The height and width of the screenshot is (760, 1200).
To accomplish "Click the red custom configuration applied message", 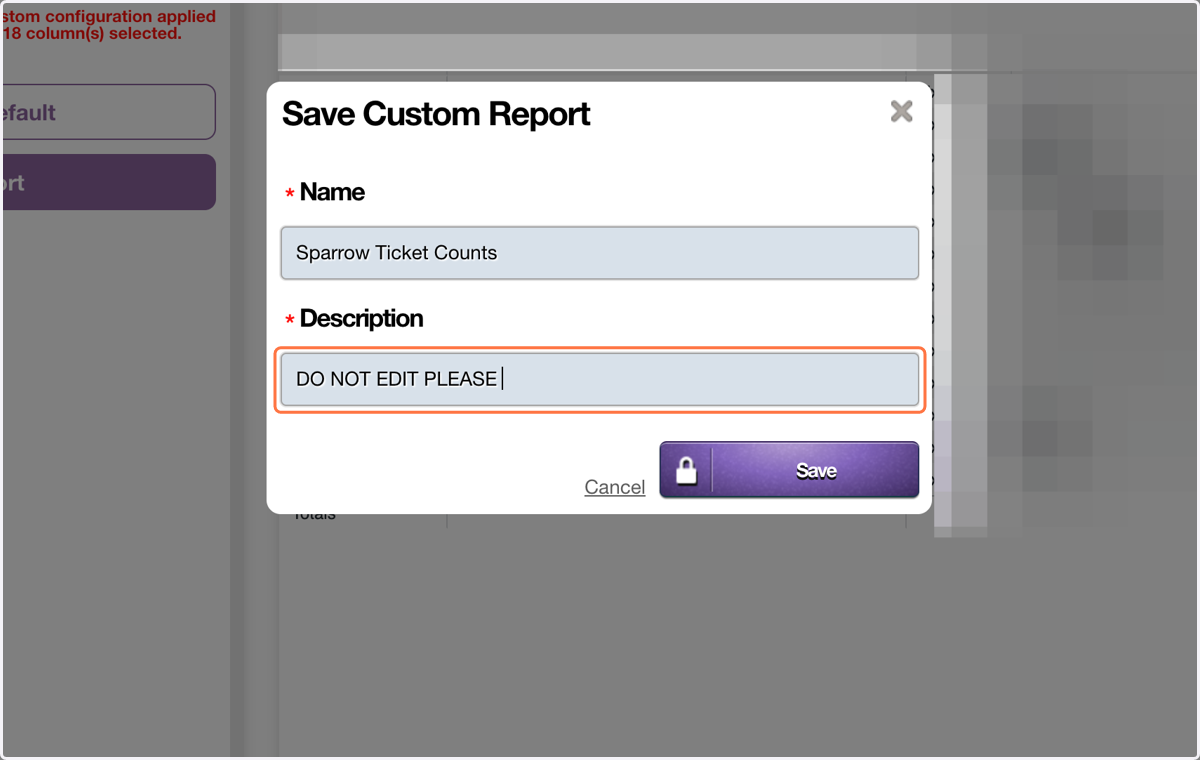I will click(x=108, y=25).
